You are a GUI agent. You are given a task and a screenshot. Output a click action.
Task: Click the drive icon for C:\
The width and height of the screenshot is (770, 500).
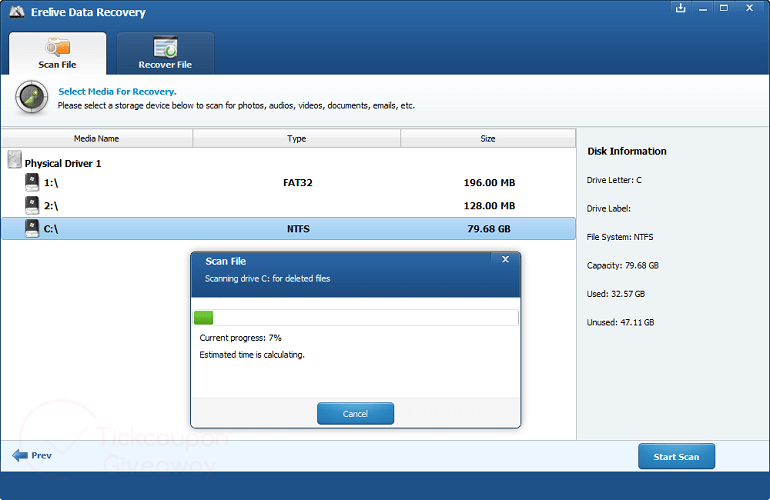[32, 228]
